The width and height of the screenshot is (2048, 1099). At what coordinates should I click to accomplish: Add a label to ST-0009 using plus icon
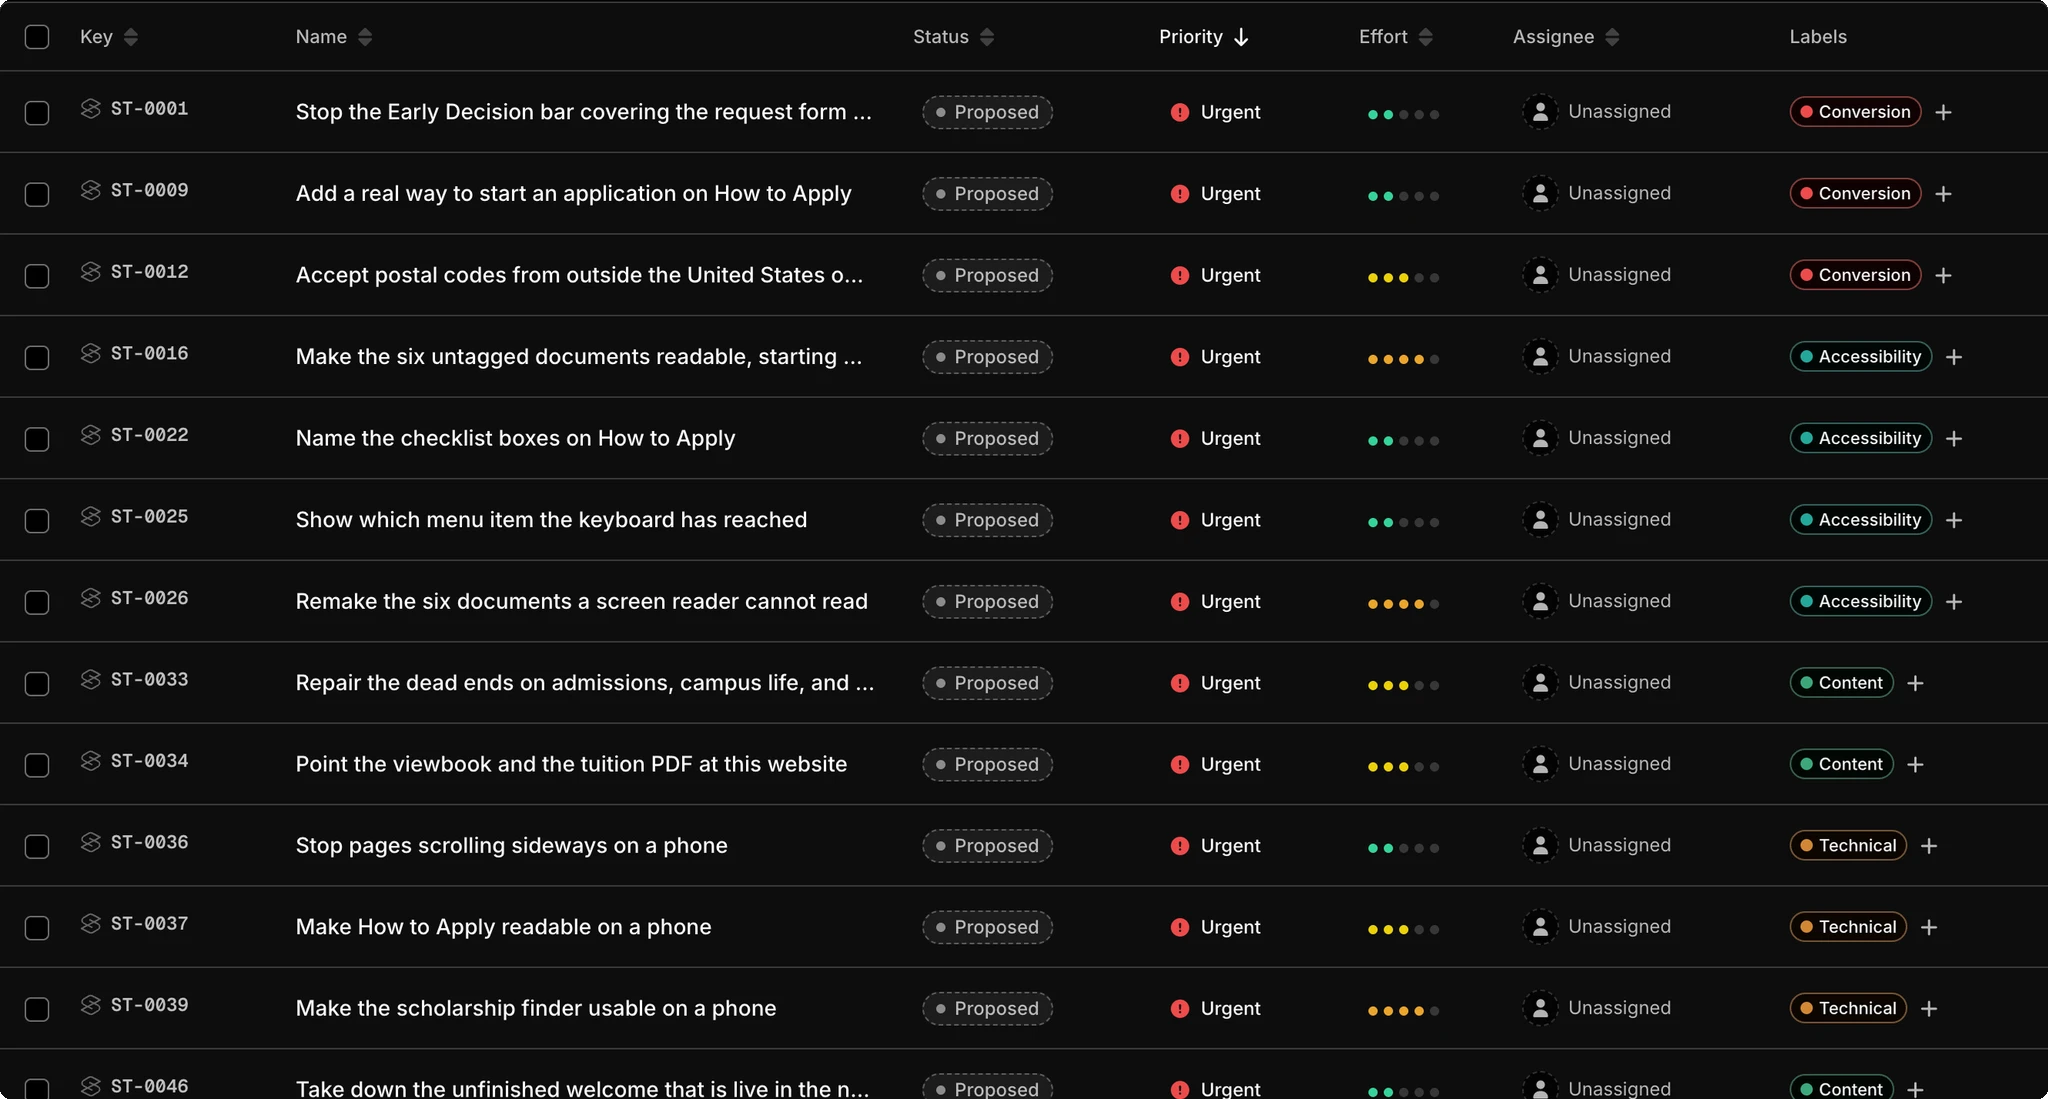[1943, 194]
